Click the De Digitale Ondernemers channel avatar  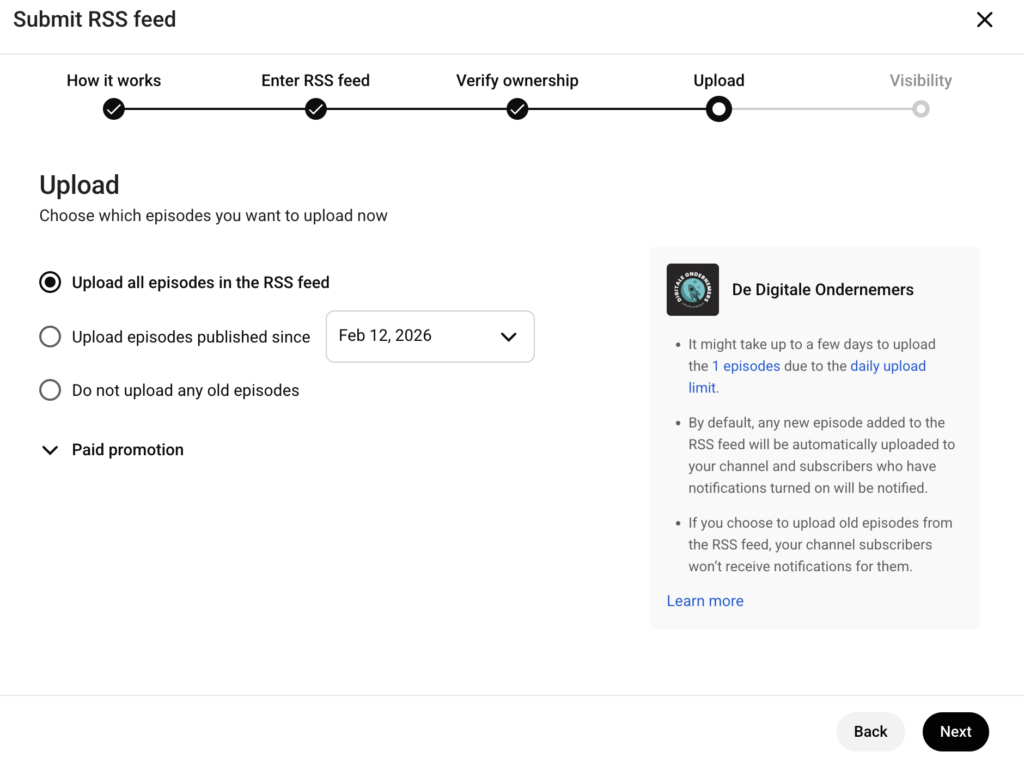click(692, 289)
